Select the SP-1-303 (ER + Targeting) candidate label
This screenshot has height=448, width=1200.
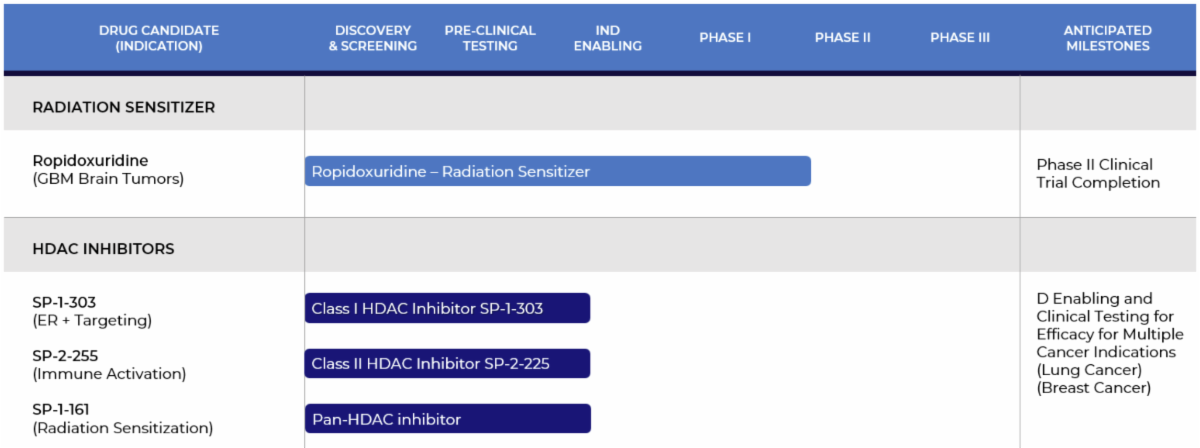point(92,311)
